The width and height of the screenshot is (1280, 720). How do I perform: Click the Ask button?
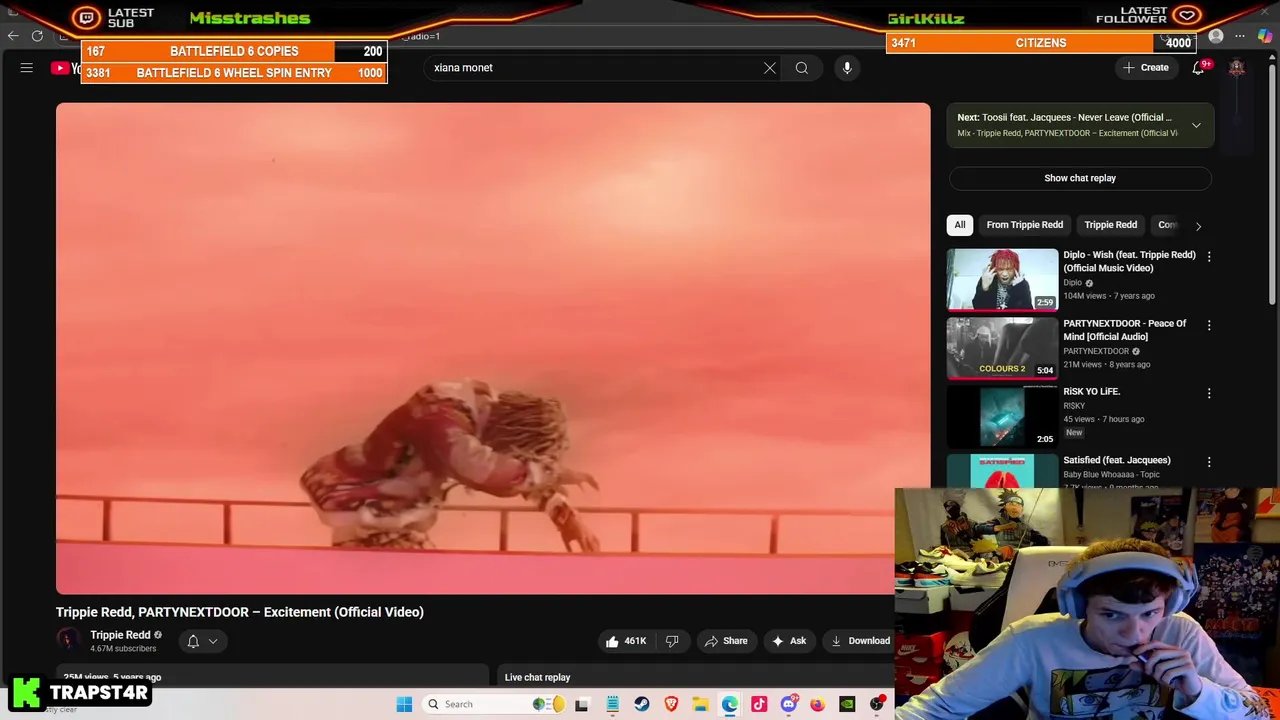788,641
